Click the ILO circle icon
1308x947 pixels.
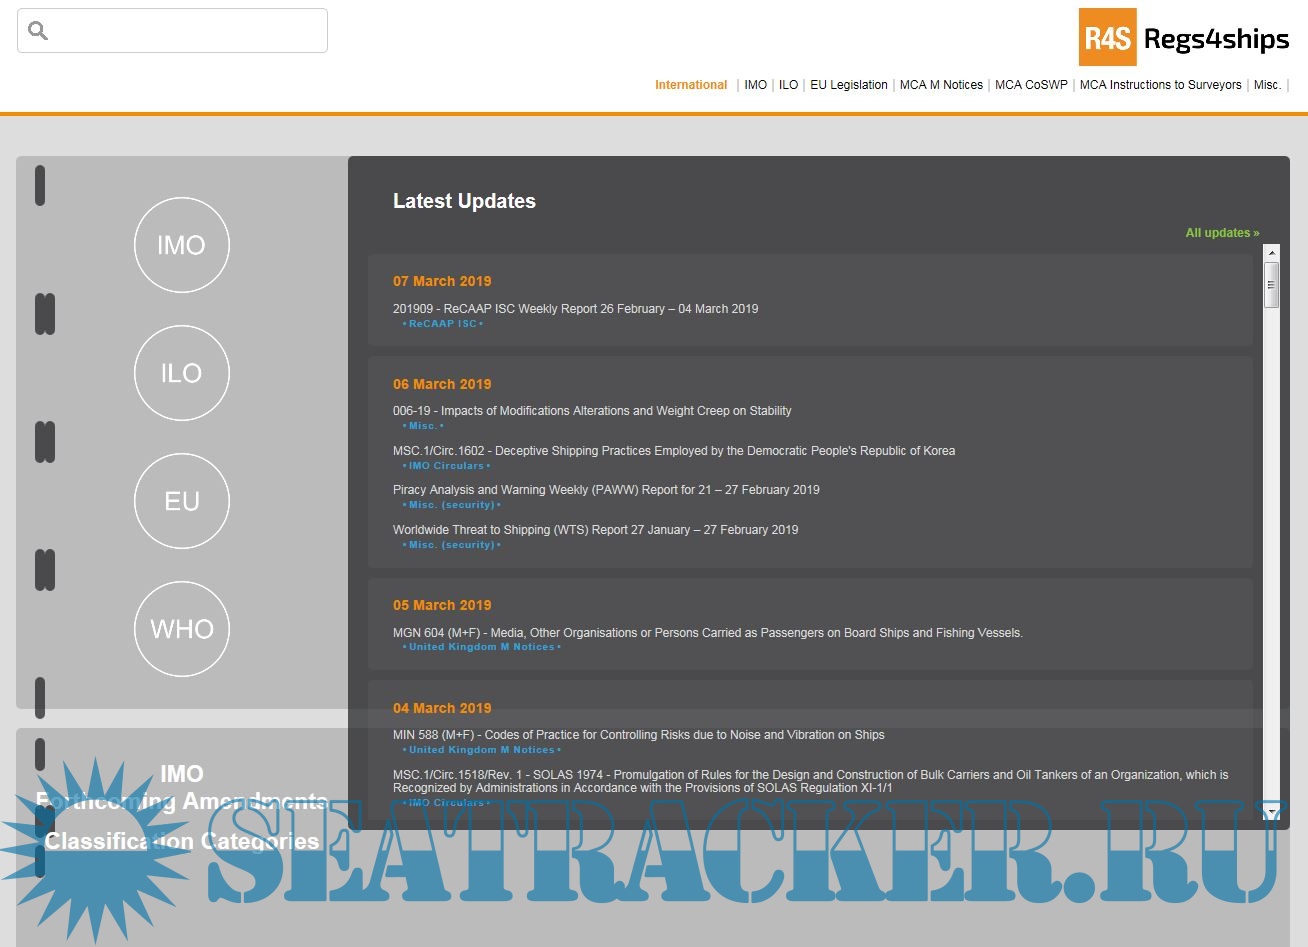[x=181, y=373]
